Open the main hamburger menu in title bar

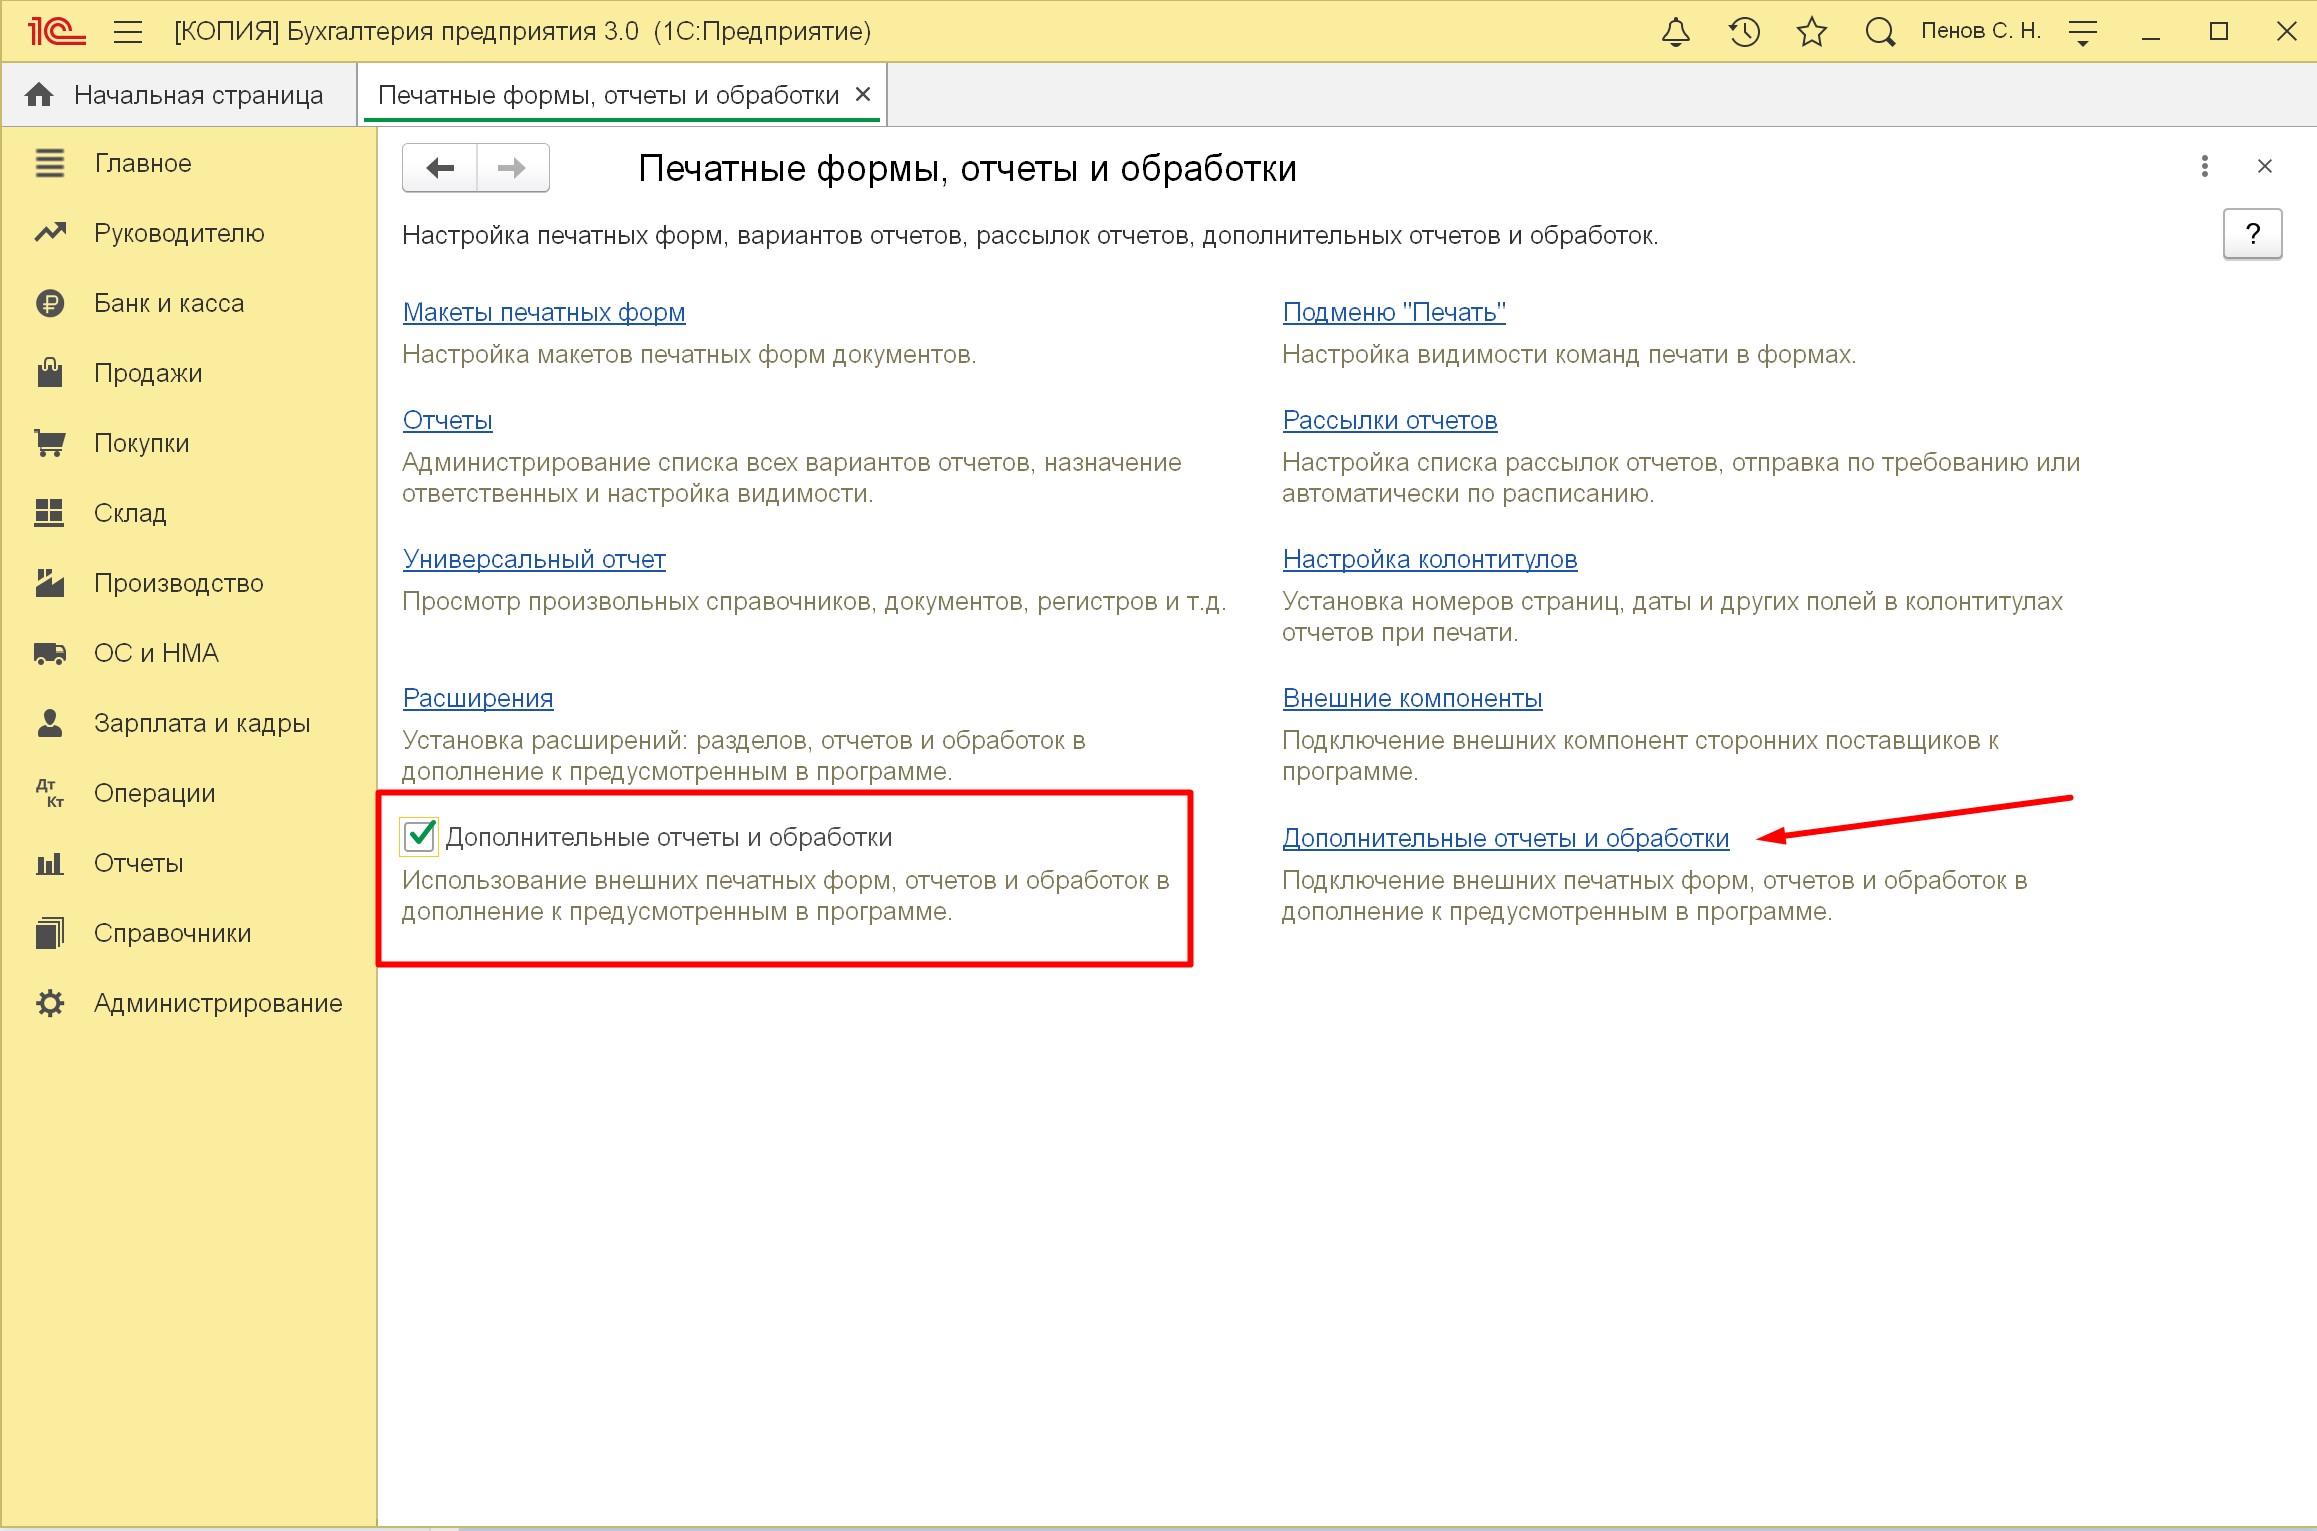point(127,32)
